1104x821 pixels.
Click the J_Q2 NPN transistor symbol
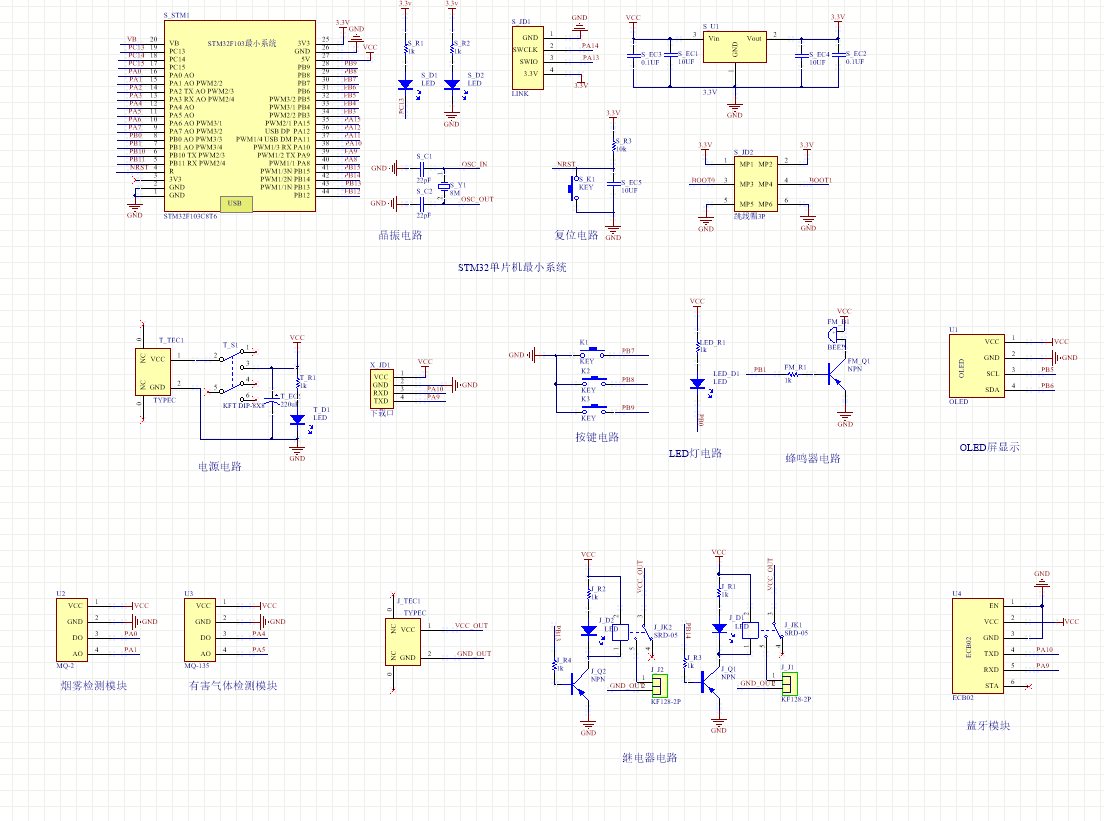click(x=579, y=683)
